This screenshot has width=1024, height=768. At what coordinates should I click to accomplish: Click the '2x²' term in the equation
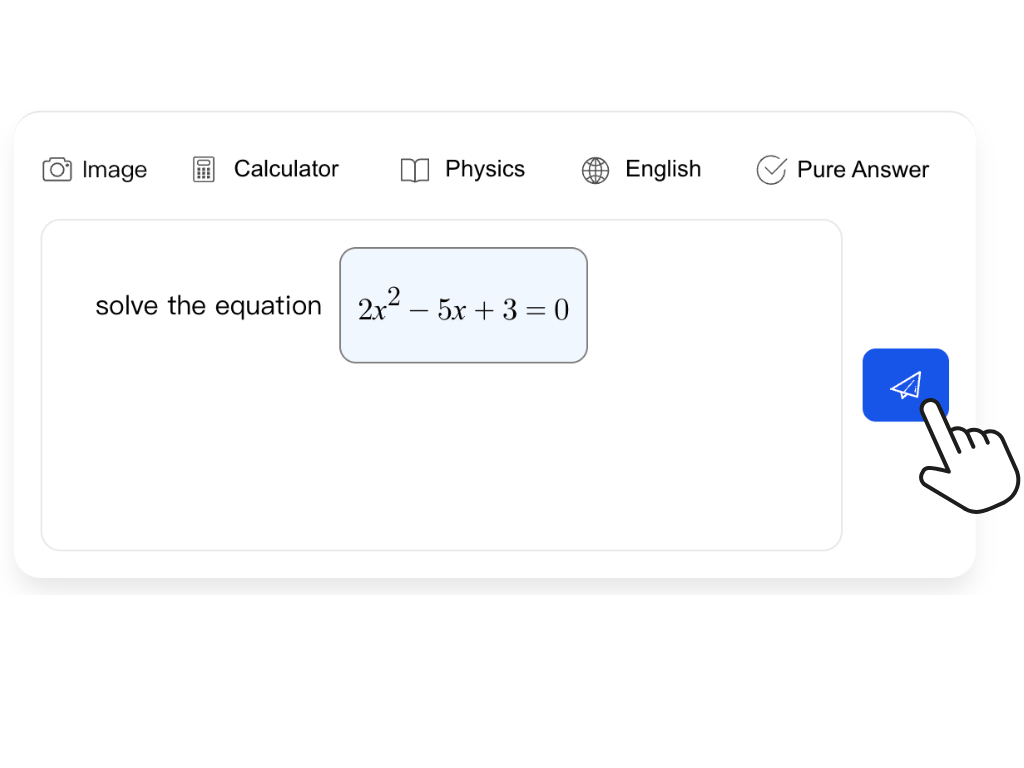coord(378,308)
